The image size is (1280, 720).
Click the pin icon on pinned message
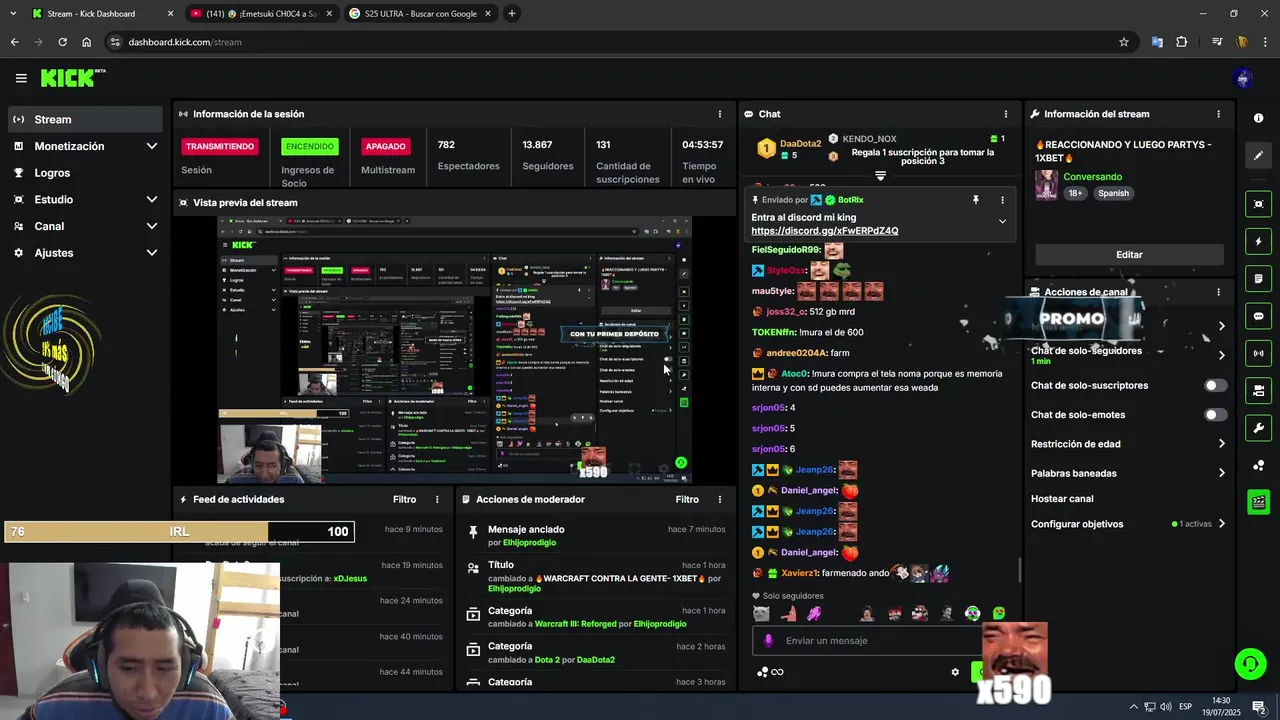(x=976, y=200)
